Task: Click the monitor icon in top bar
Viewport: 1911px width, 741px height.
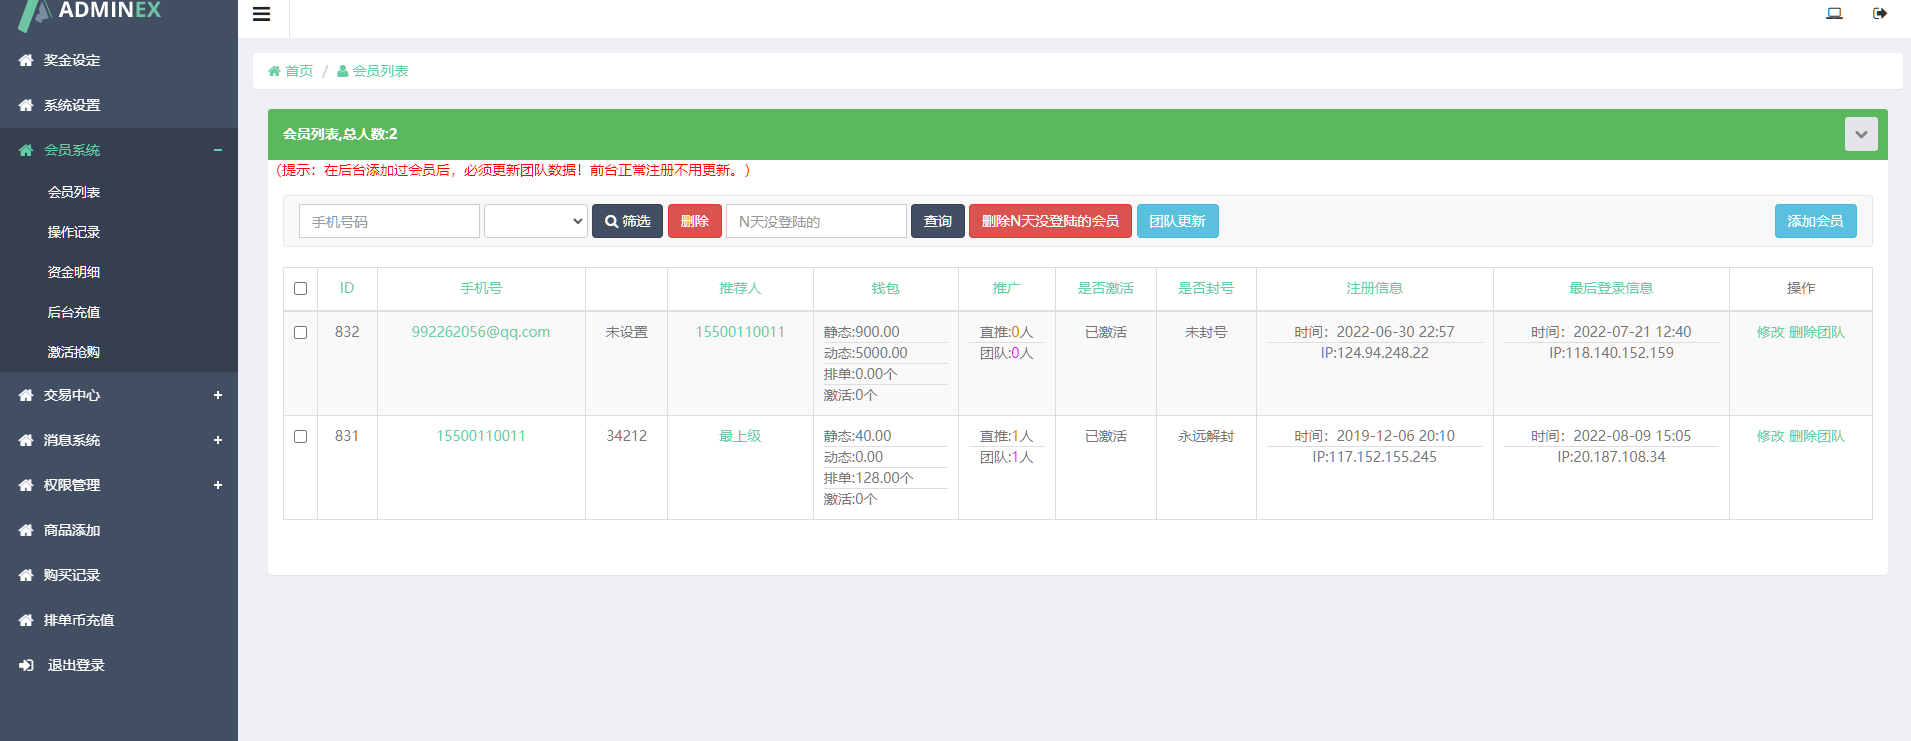Action: tap(1834, 13)
